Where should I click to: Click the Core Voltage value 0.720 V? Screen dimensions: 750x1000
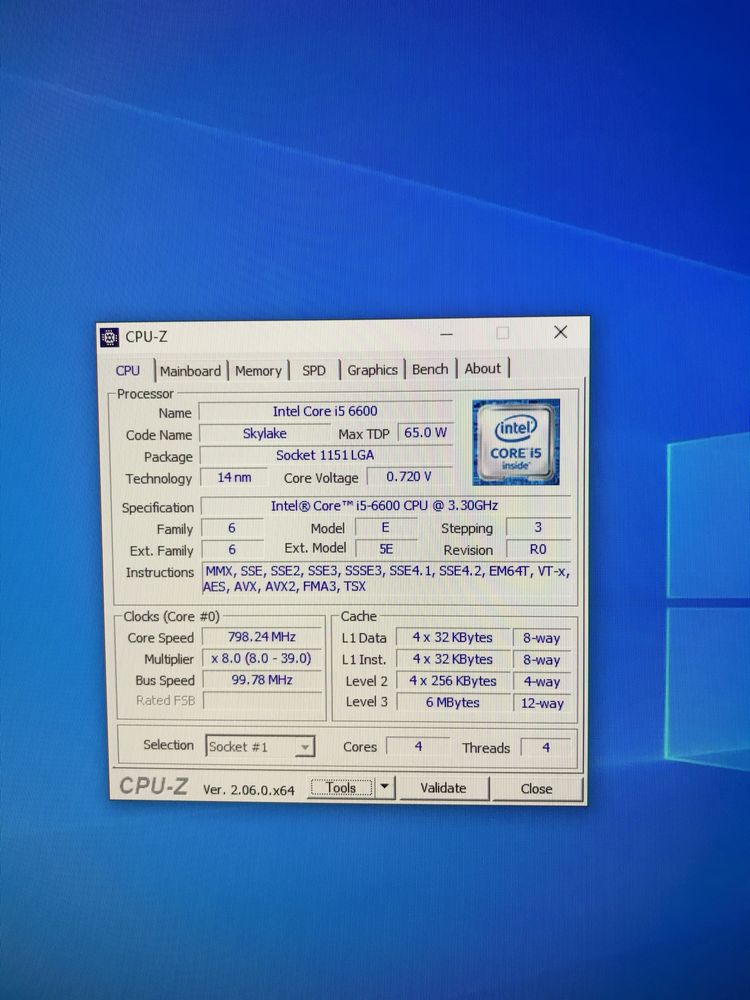pyautogui.click(x=409, y=477)
